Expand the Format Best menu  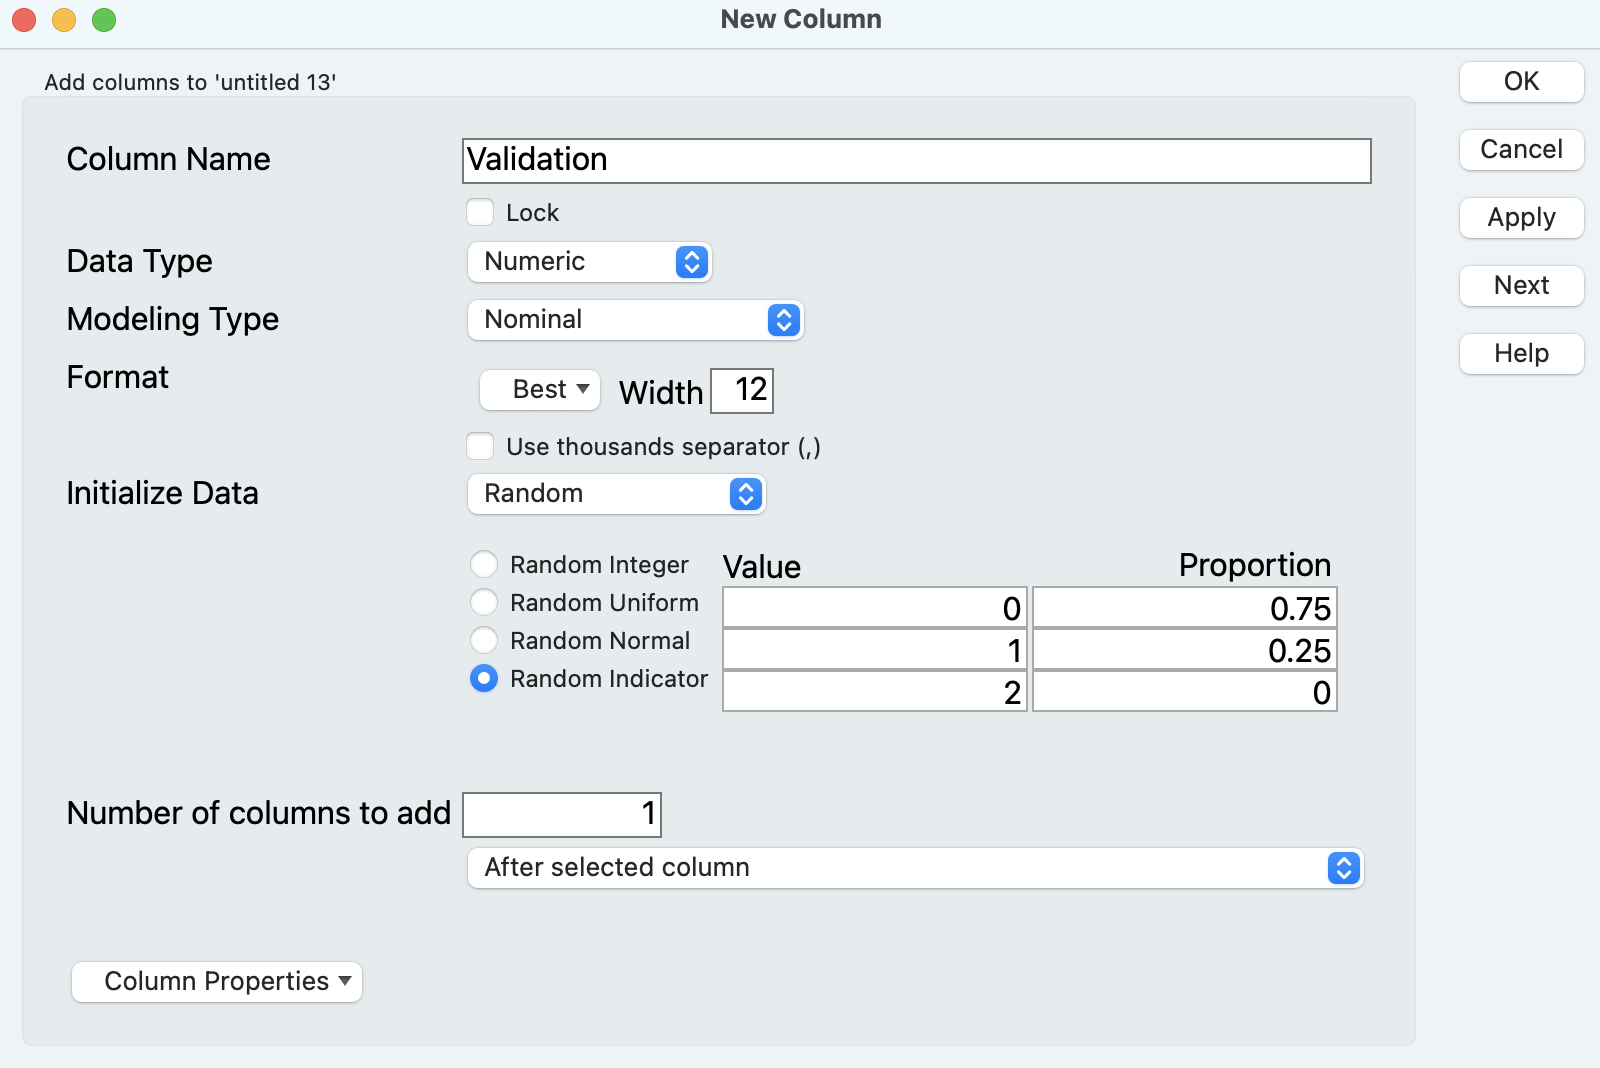540,390
